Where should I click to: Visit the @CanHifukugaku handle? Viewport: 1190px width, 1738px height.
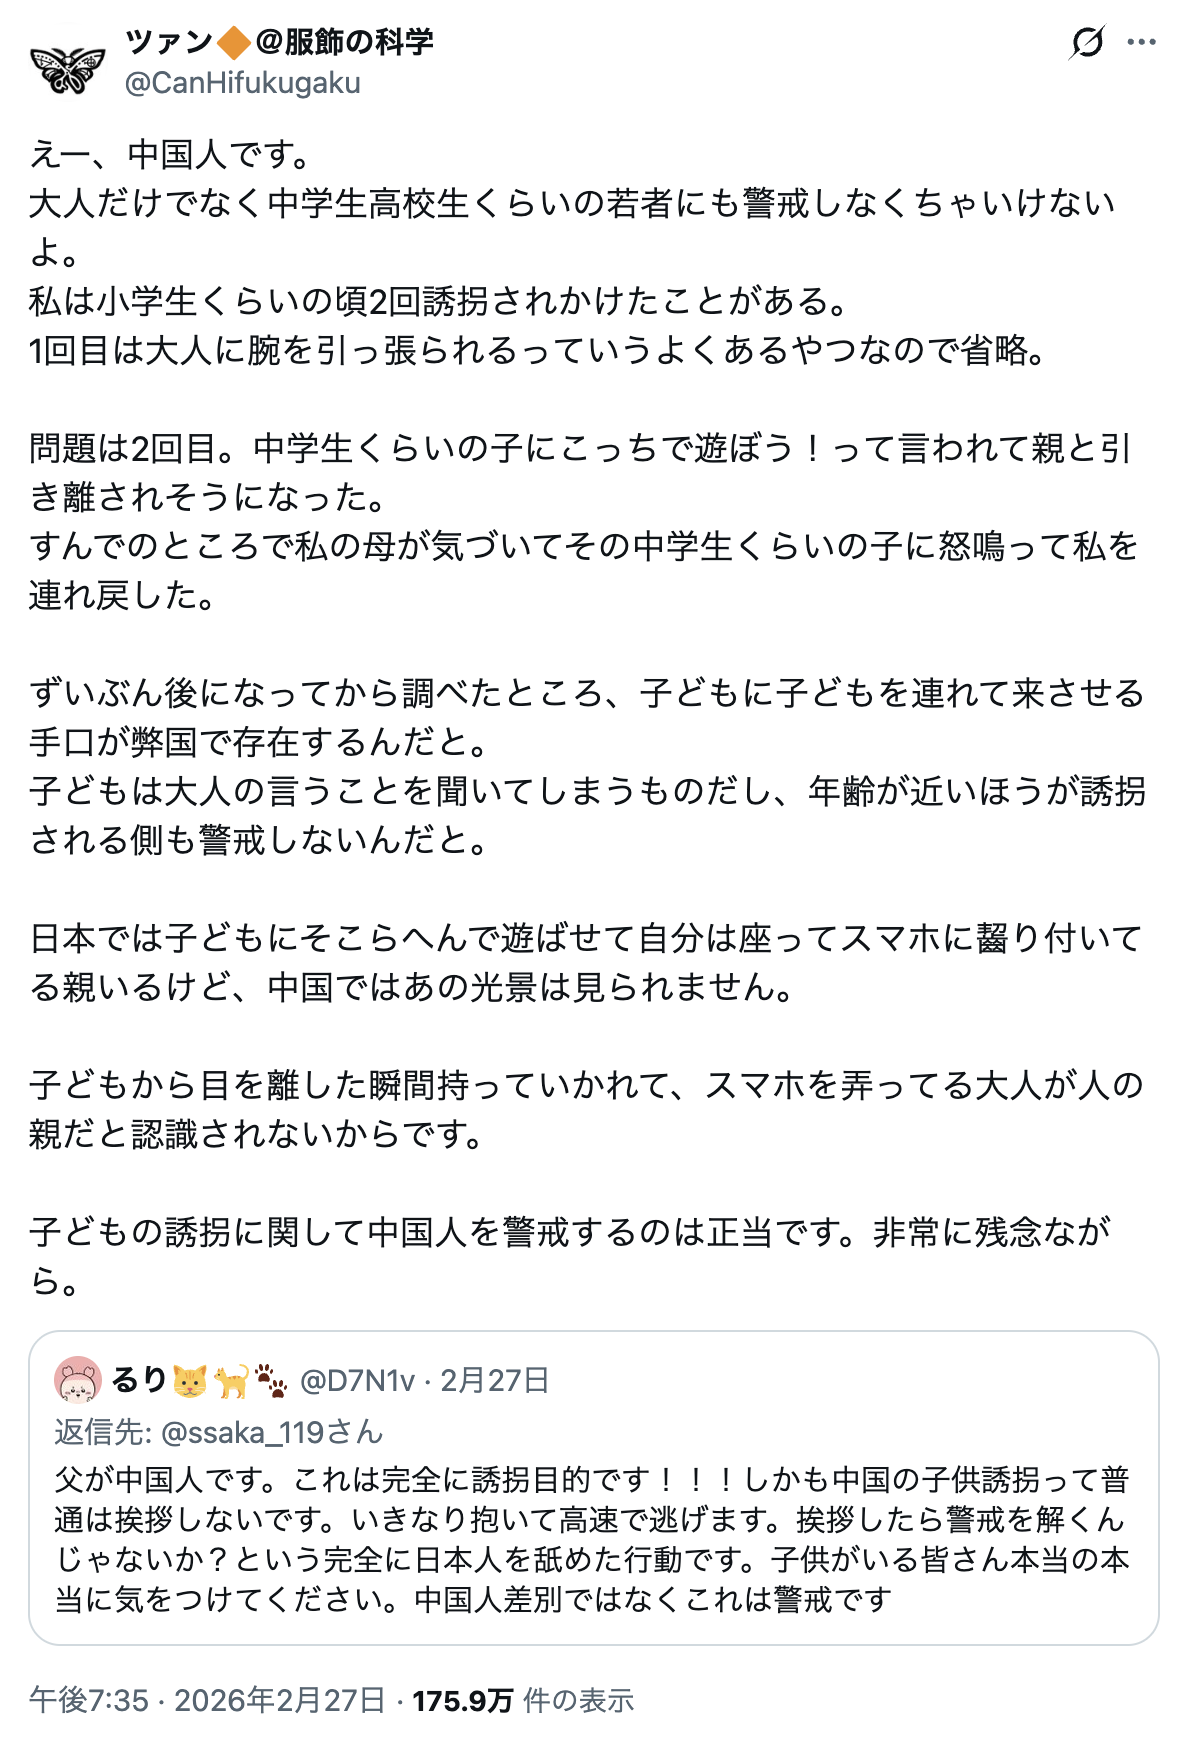point(243,83)
